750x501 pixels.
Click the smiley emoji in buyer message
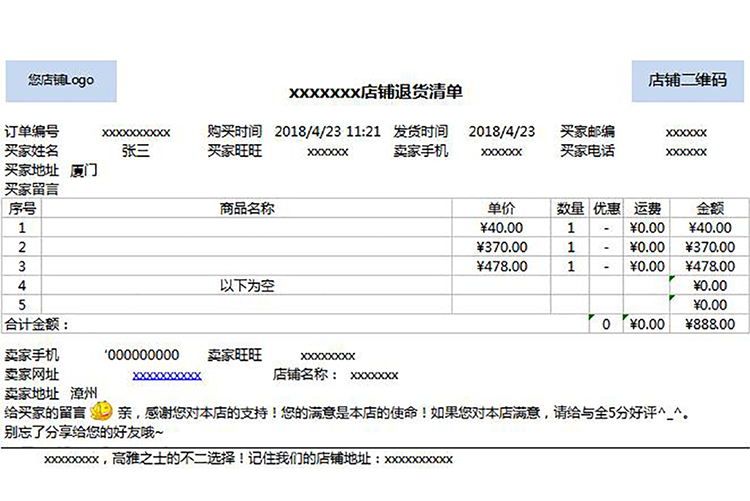(100, 411)
